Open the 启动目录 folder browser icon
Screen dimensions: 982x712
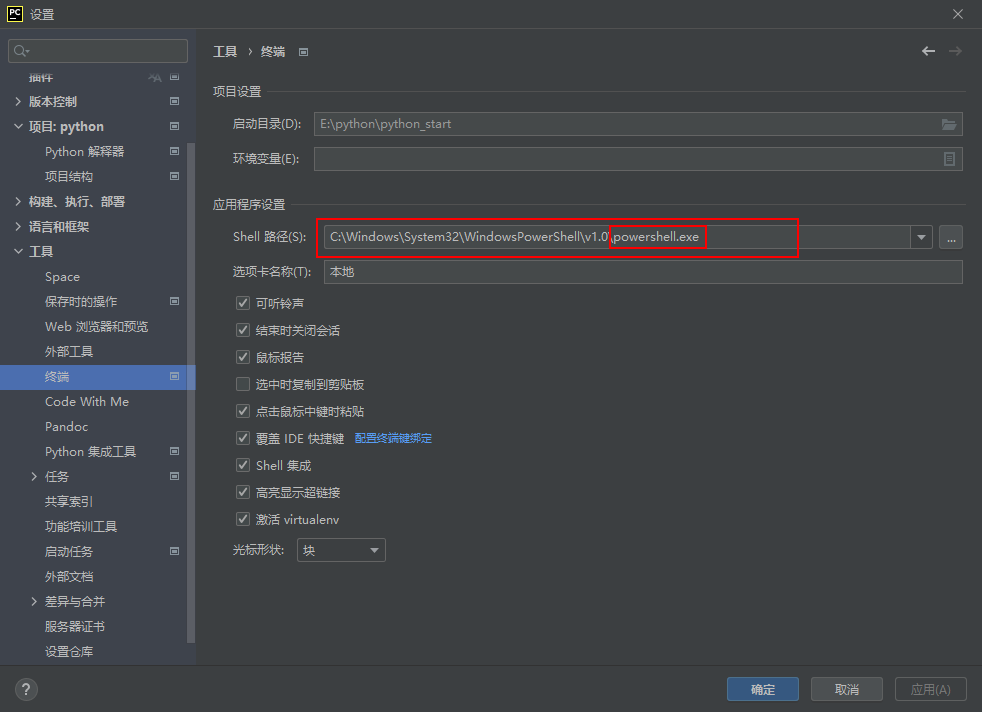coord(950,124)
